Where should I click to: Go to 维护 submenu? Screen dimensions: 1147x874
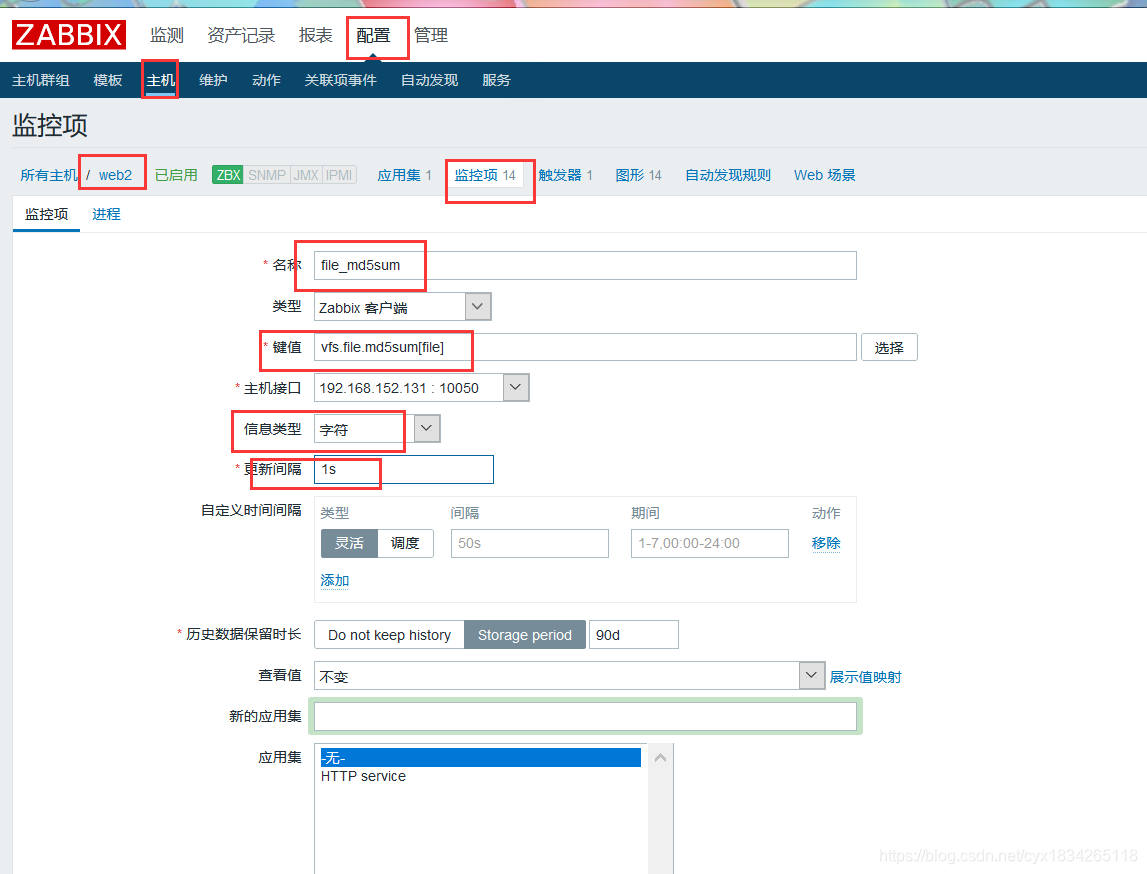213,80
